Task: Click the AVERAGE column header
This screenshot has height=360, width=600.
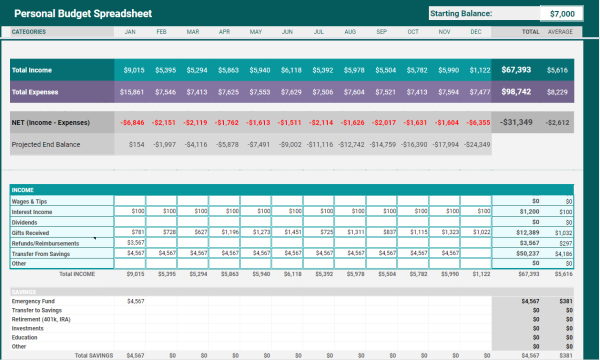Action: coord(560,32)
